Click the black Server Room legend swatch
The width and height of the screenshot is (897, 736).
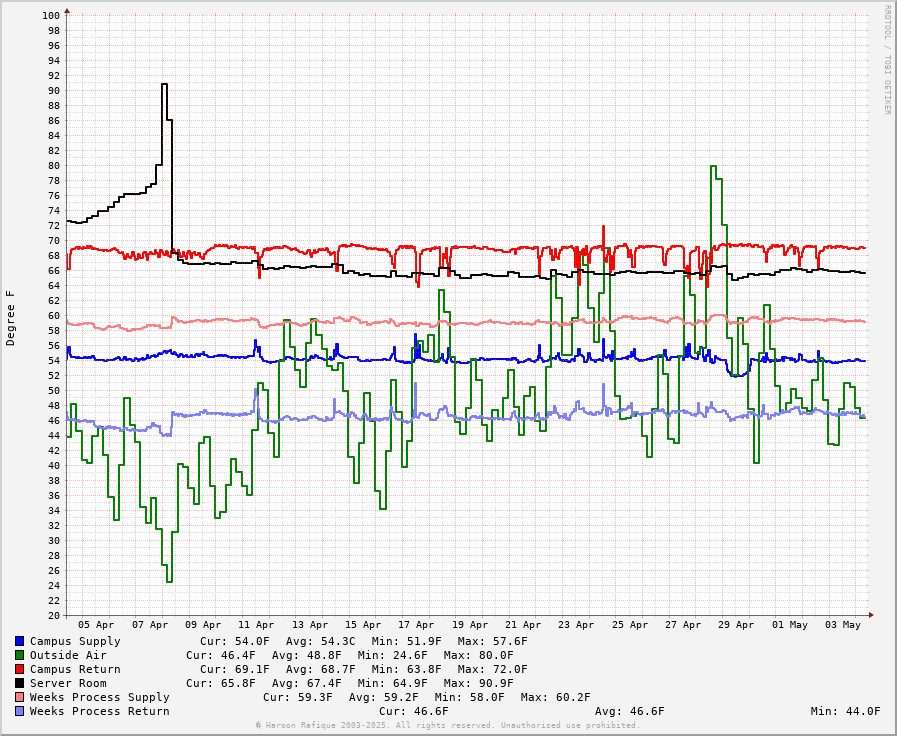point(19,683)
